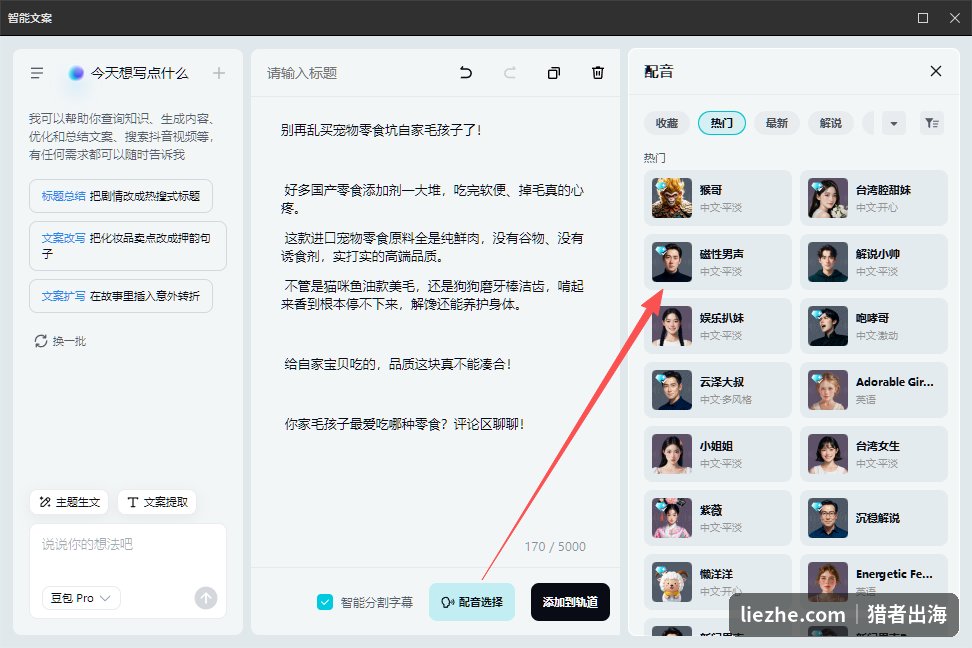The image size is (972, 648).
Task: Refresh suggestions with 换一批
Action: [60, 341]
